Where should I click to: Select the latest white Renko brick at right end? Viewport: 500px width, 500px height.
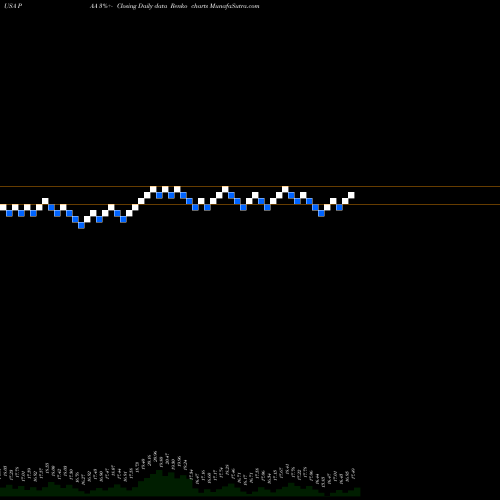coord(351,195)
